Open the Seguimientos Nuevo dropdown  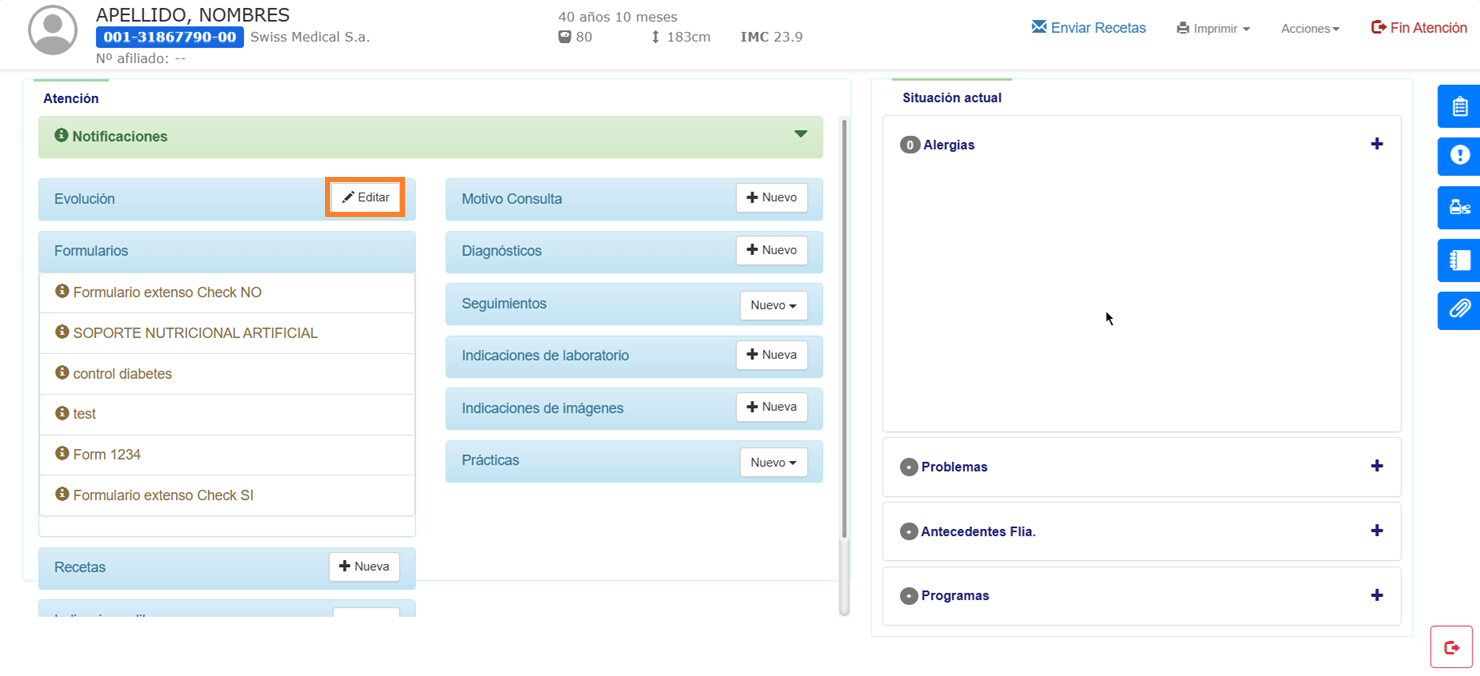tap(773, 305)
